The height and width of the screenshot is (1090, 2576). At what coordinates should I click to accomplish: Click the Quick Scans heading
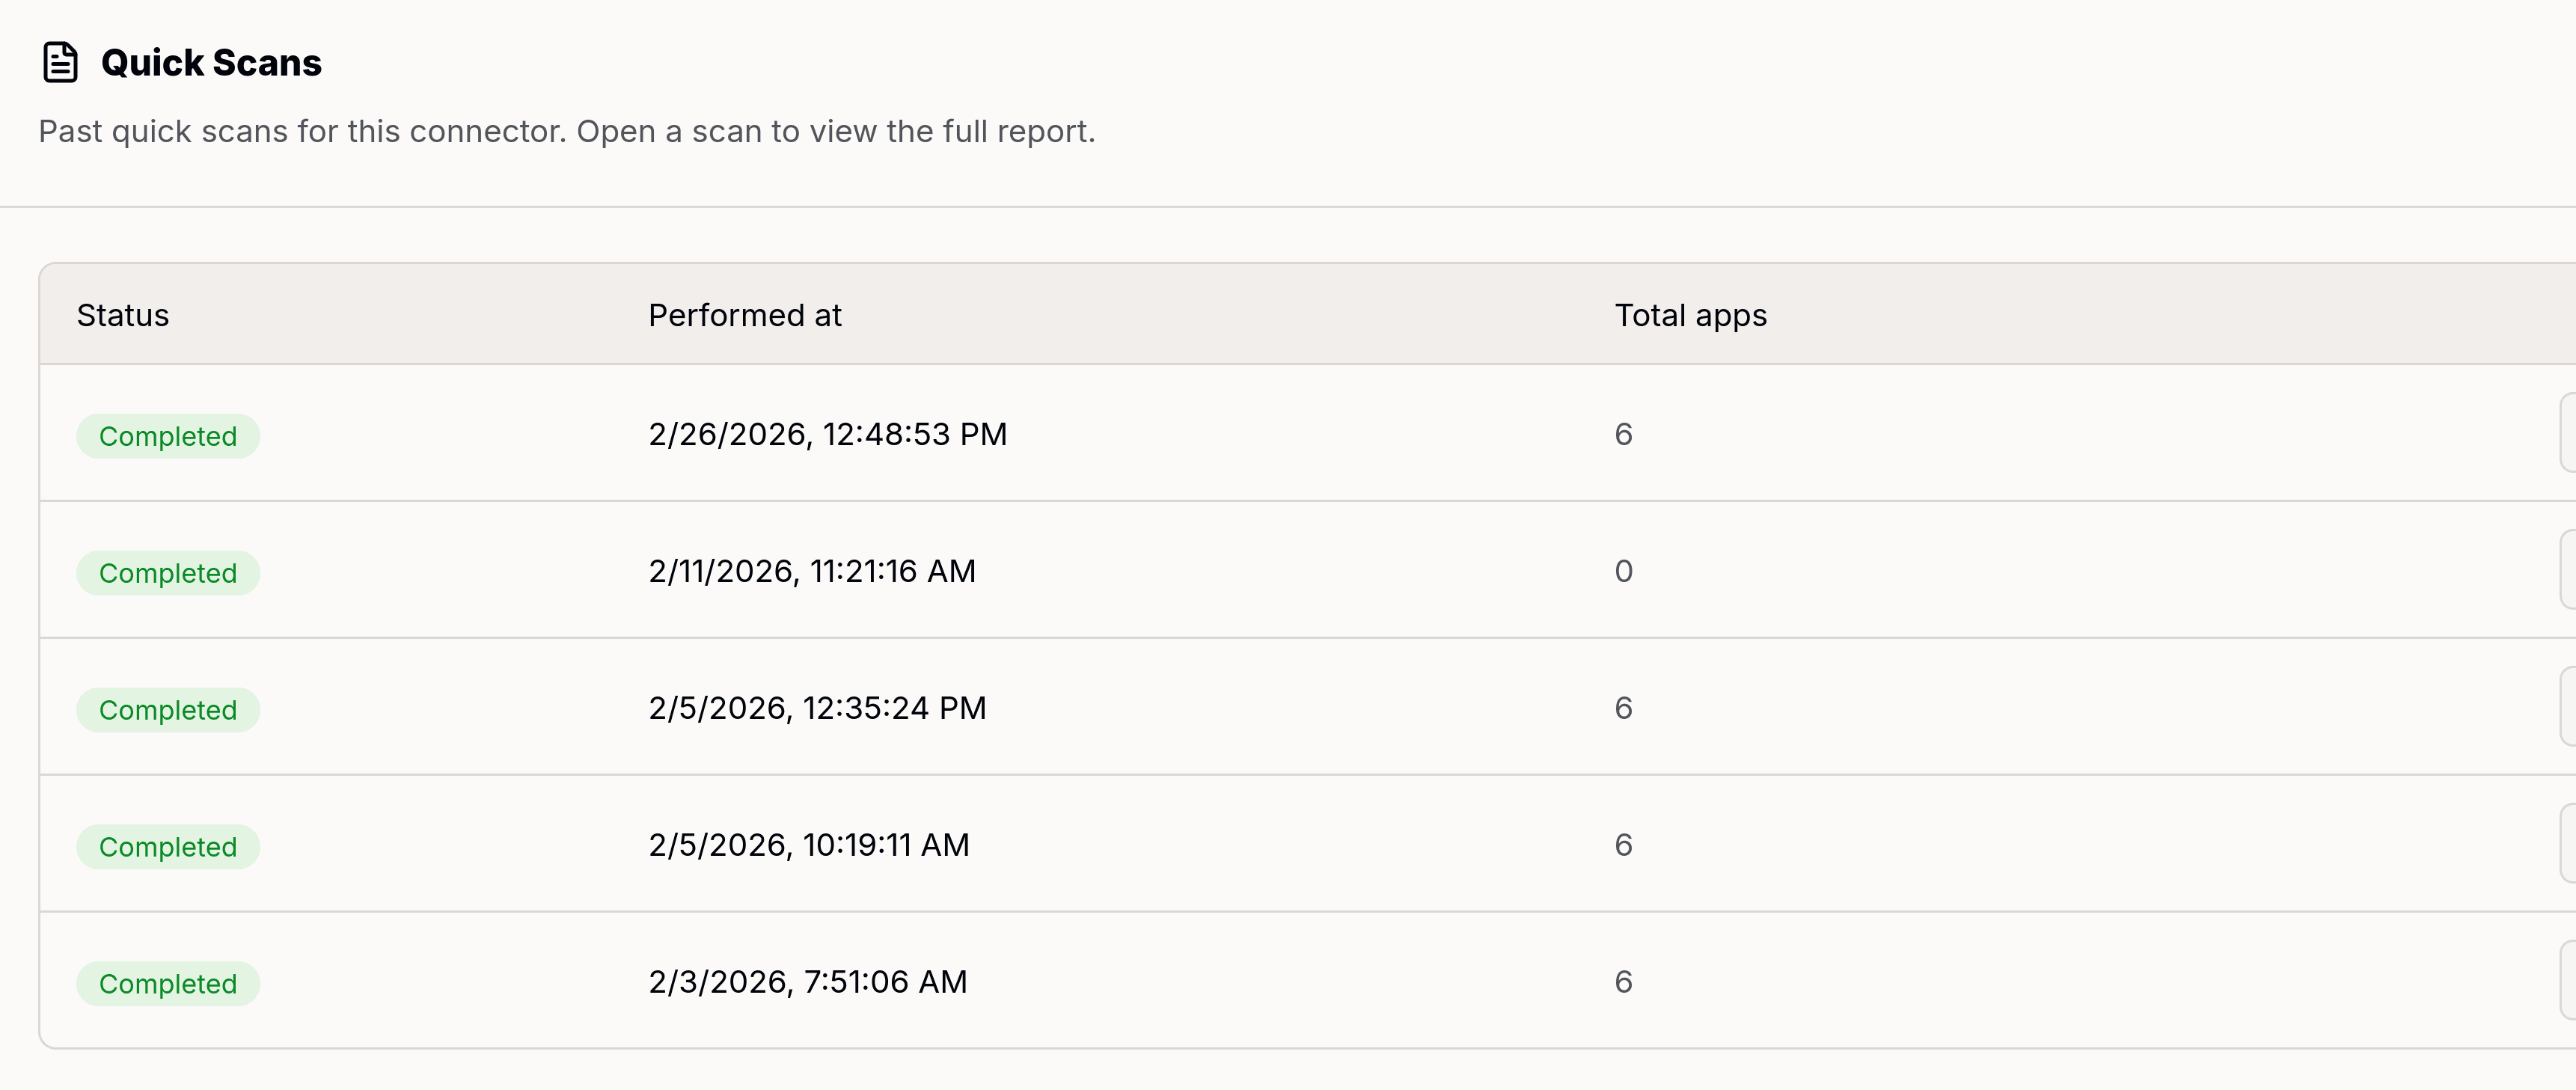coord(211,62)
